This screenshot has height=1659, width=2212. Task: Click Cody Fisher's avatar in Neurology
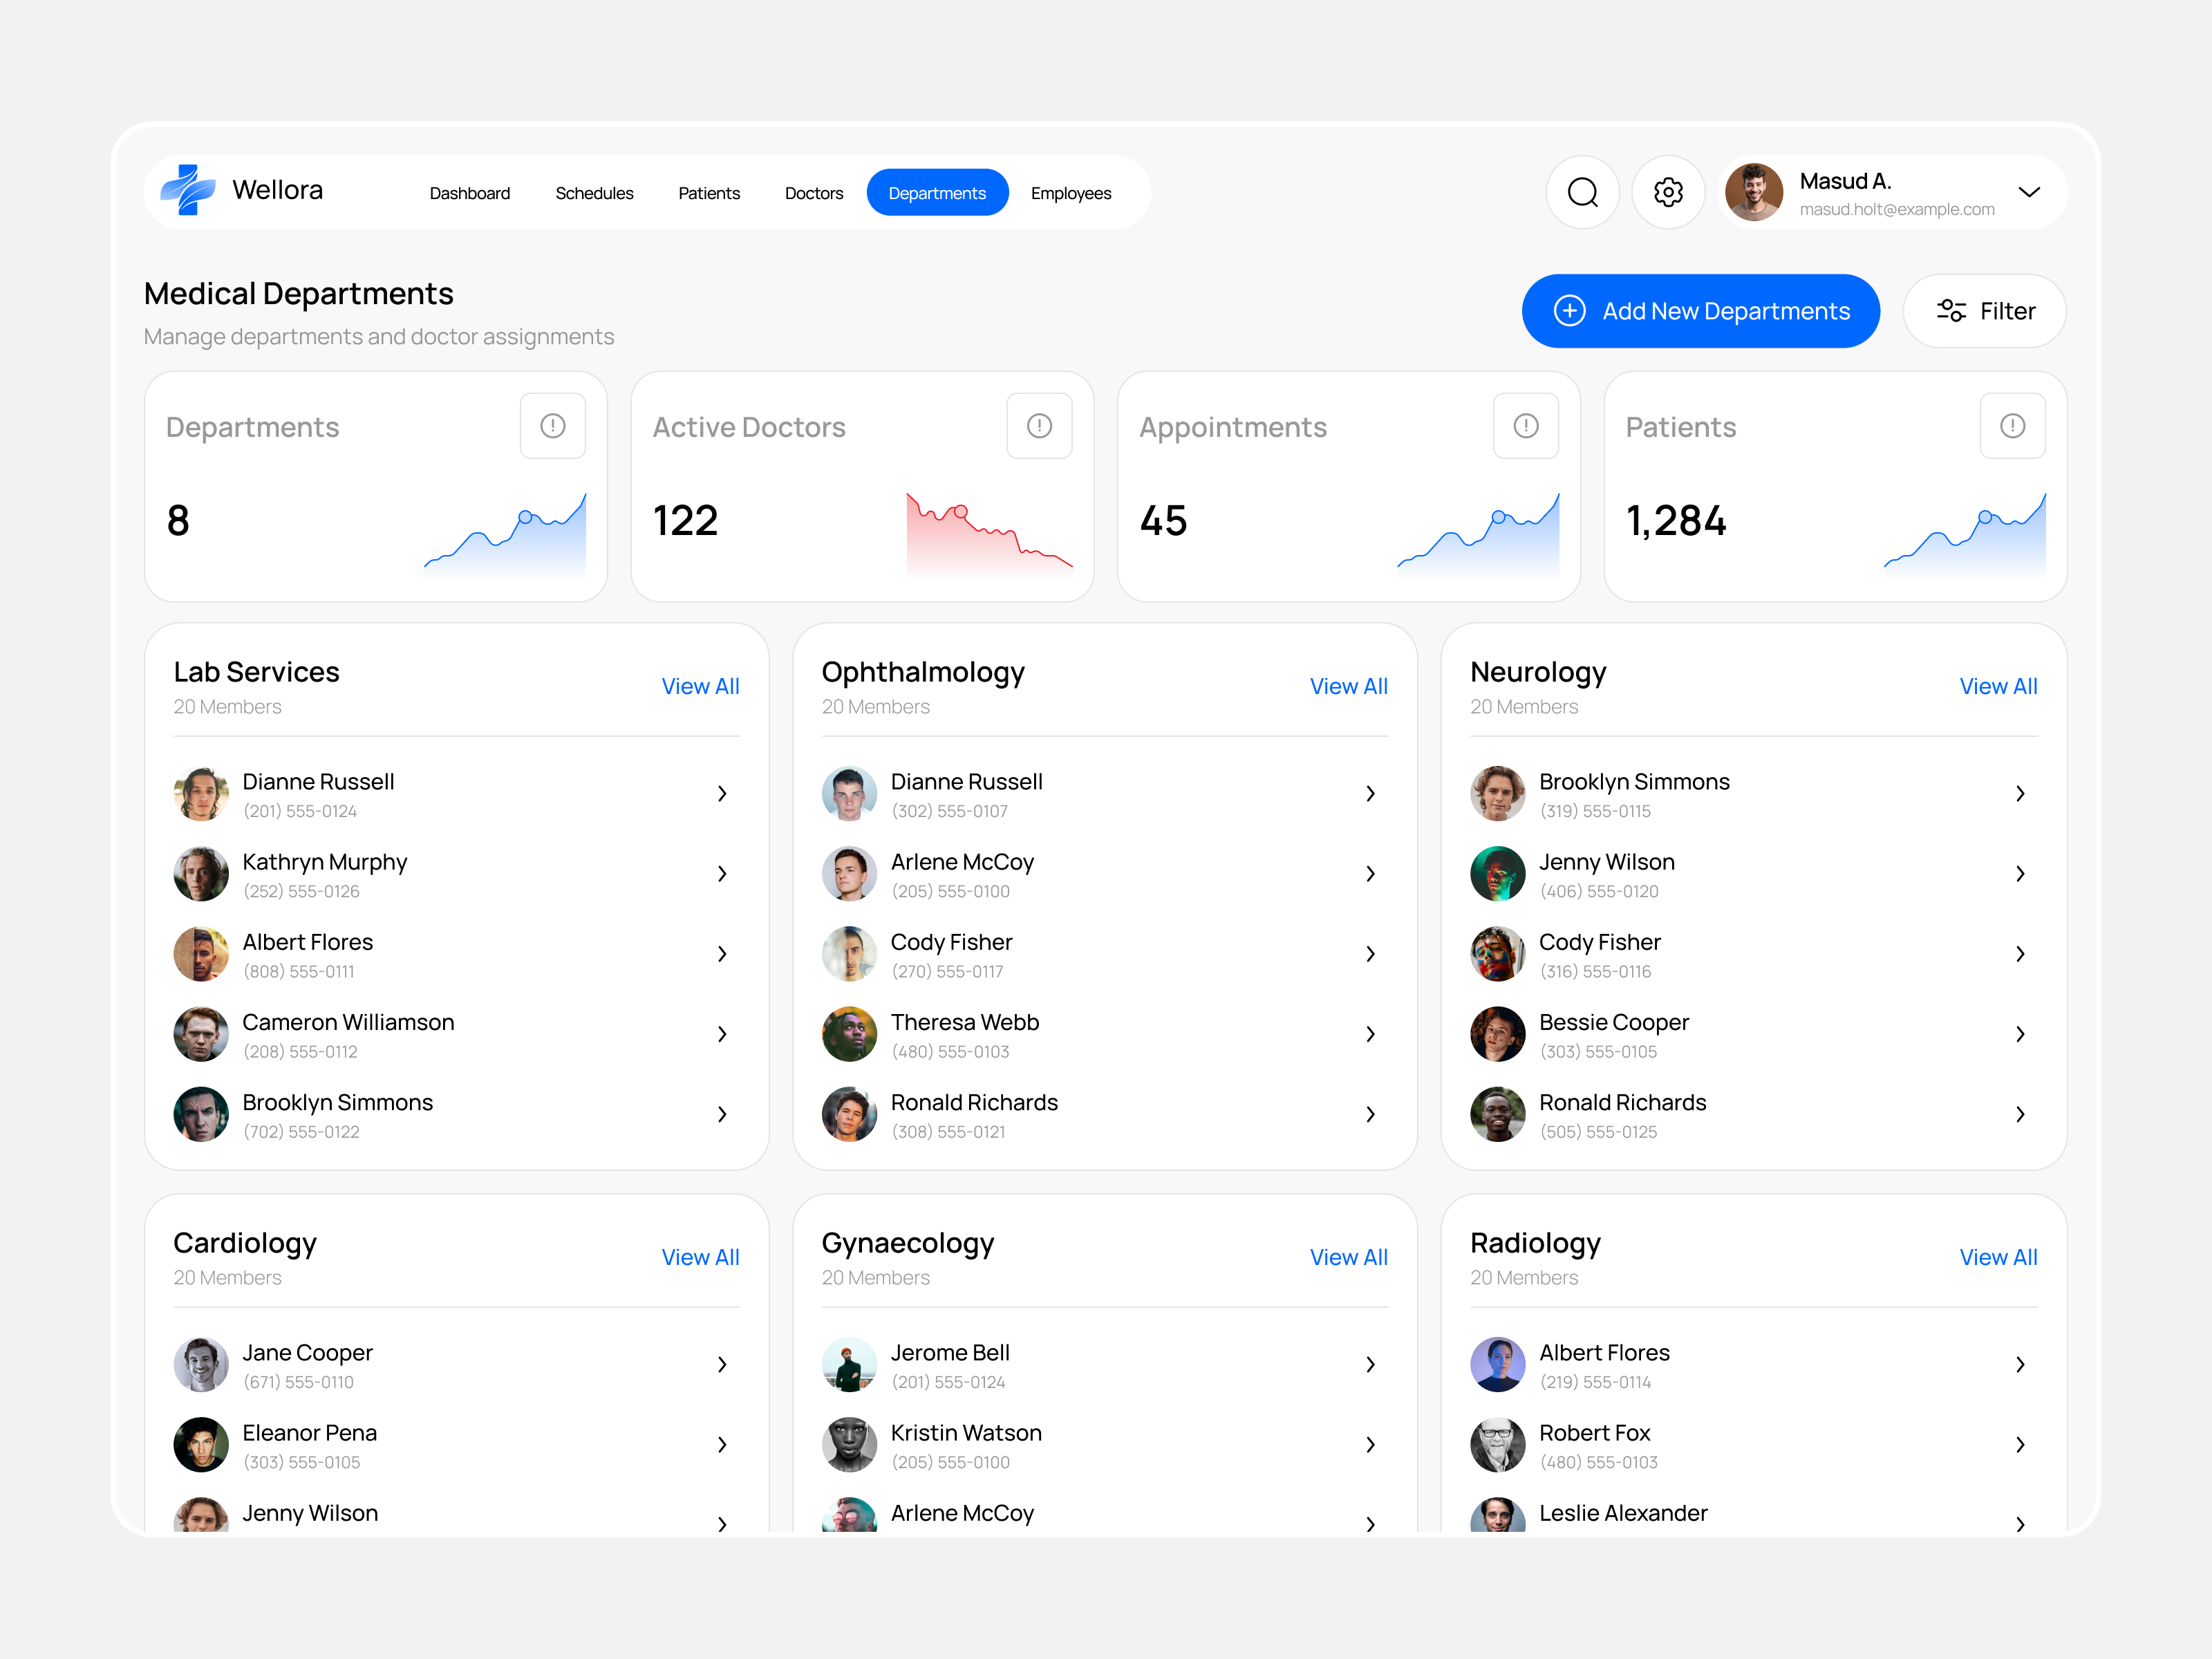(1497, 954)
